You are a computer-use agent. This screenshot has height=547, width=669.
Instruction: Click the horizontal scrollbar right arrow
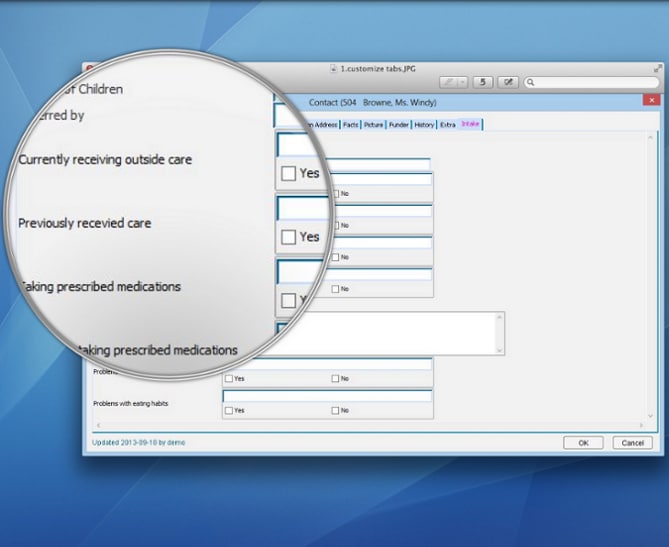[641, 425]
